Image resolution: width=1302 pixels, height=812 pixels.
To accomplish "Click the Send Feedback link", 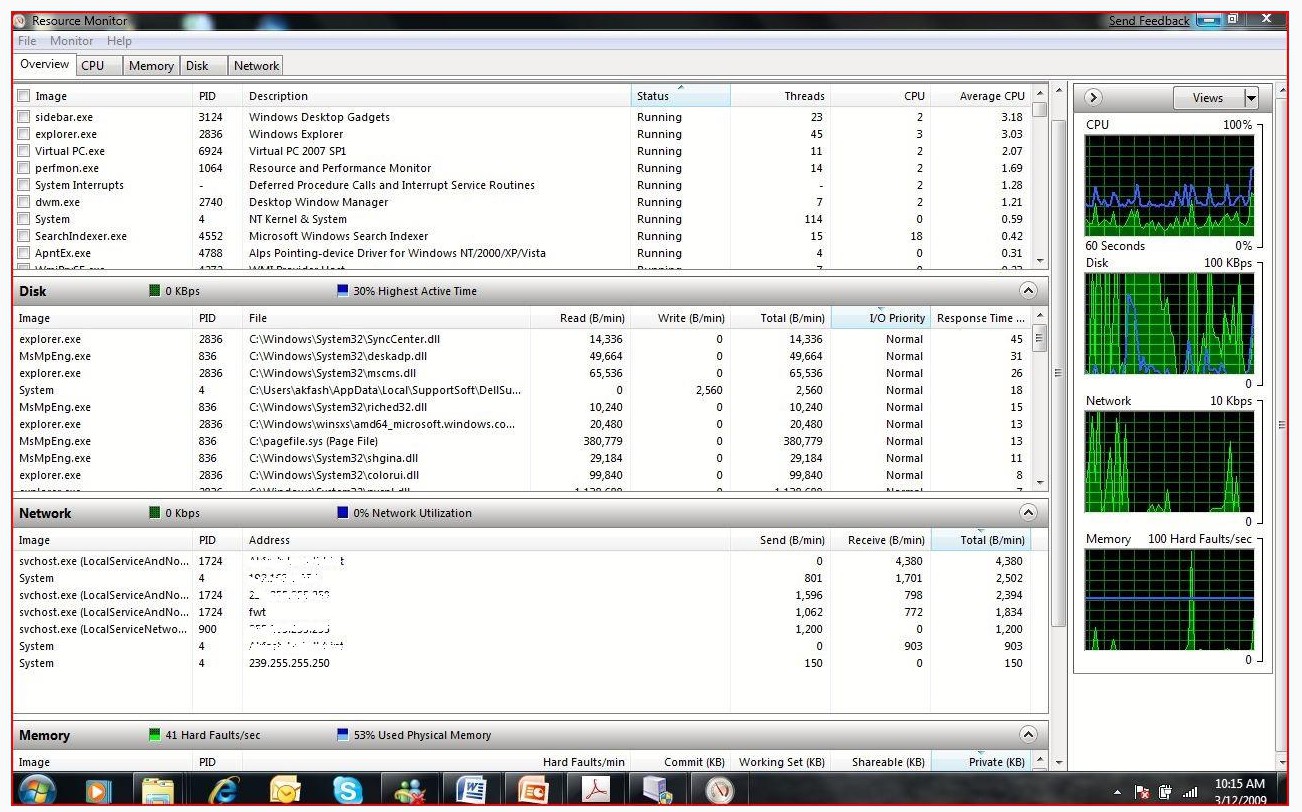I will [x=1148, y=21].
